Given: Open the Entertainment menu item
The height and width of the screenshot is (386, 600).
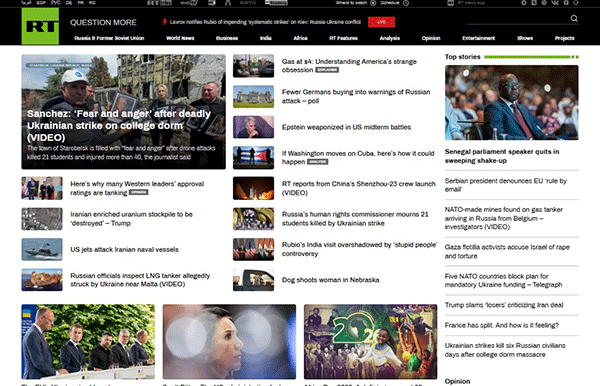Looking at the screenshot, I should (x=478, y=38).
